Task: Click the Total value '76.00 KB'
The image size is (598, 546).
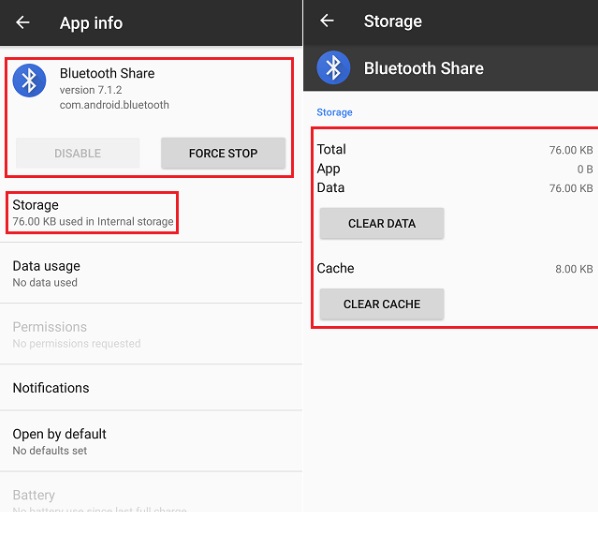Action: (571, 150)
